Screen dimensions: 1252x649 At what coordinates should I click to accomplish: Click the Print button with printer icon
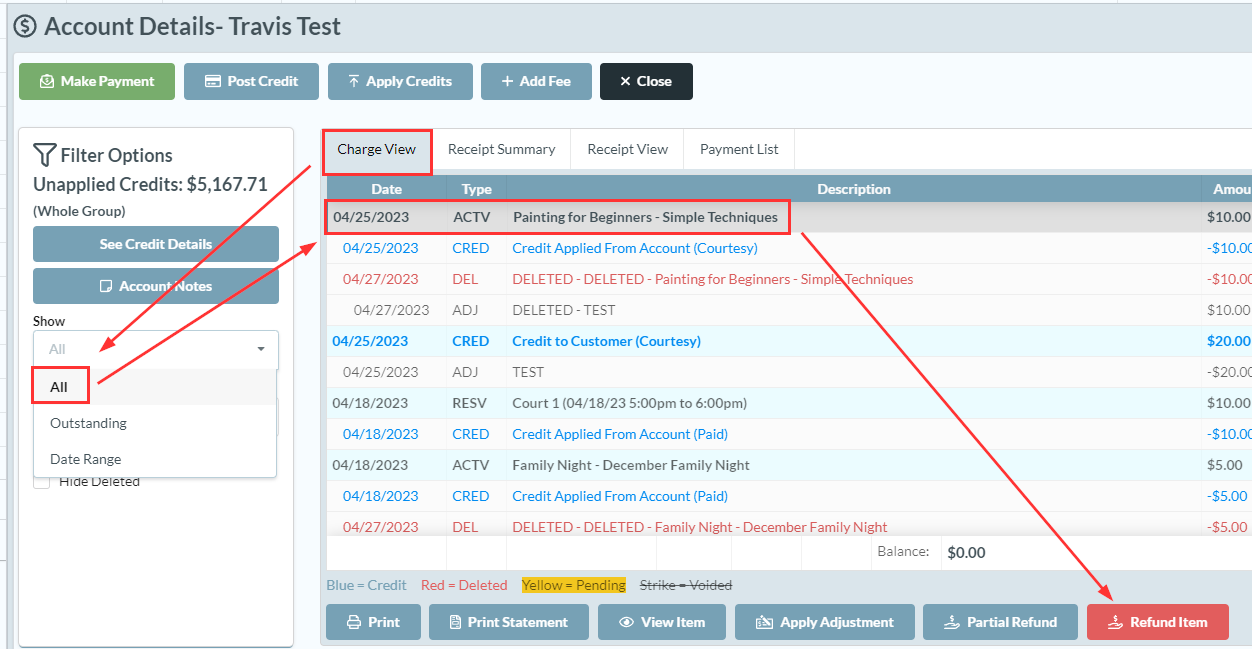pyautogui.click(x=373, y=622)
